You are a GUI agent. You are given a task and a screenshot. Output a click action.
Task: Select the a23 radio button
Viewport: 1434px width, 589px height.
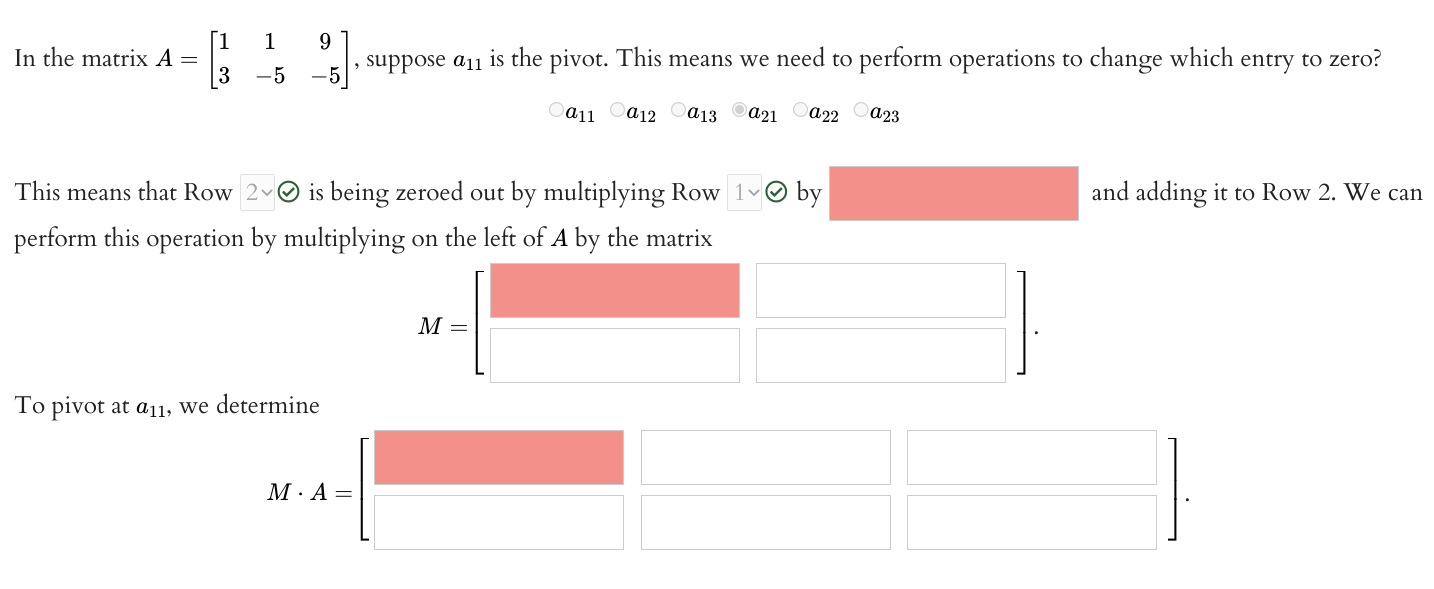point(860,109)
